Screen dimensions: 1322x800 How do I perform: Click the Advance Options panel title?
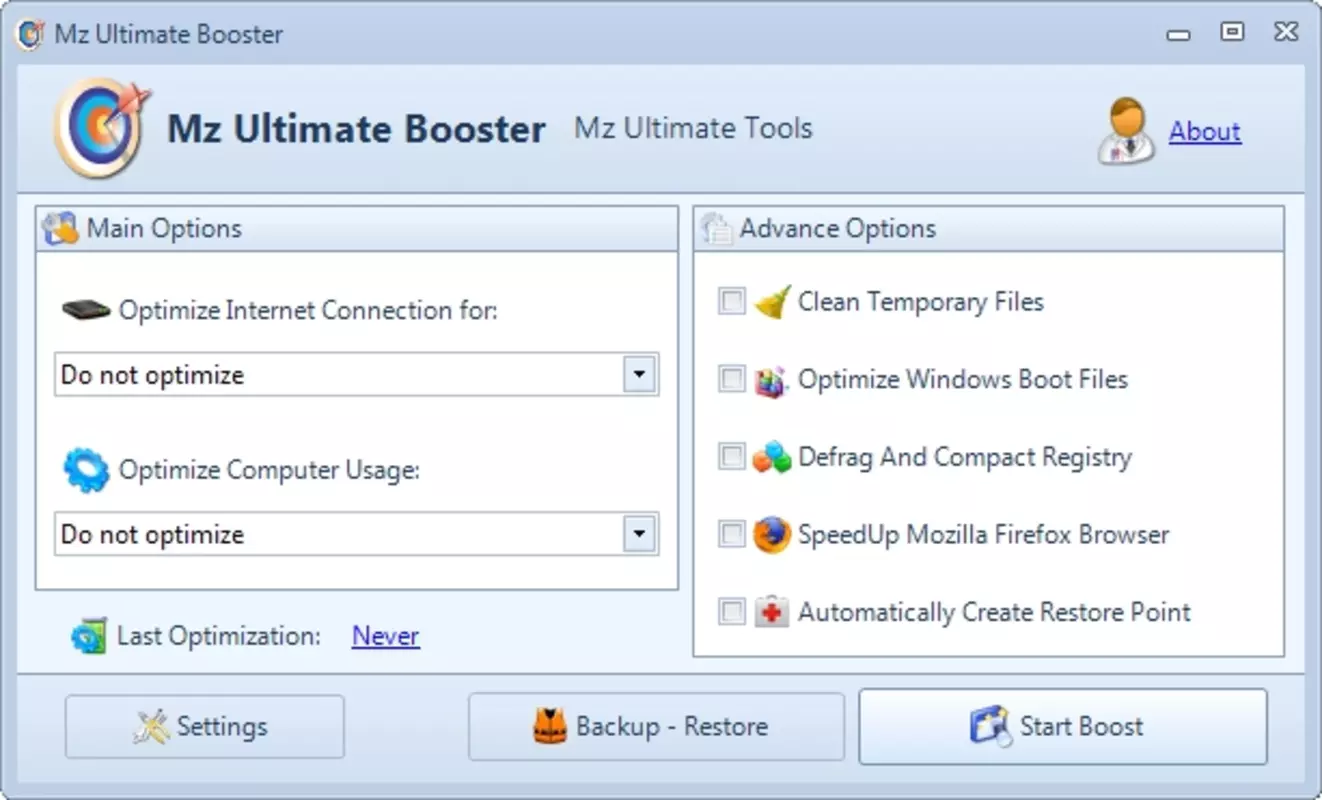(x=838, y=228)
